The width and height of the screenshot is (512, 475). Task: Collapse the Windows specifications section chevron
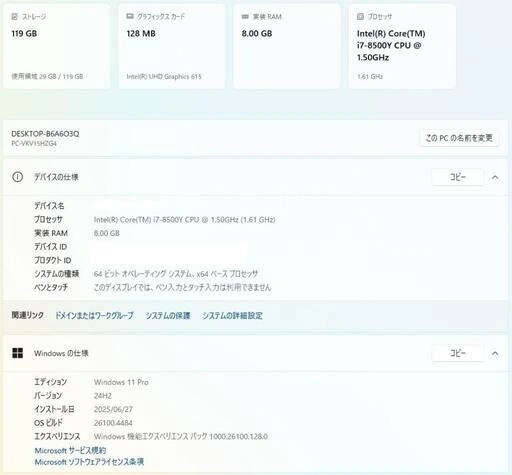495,353
